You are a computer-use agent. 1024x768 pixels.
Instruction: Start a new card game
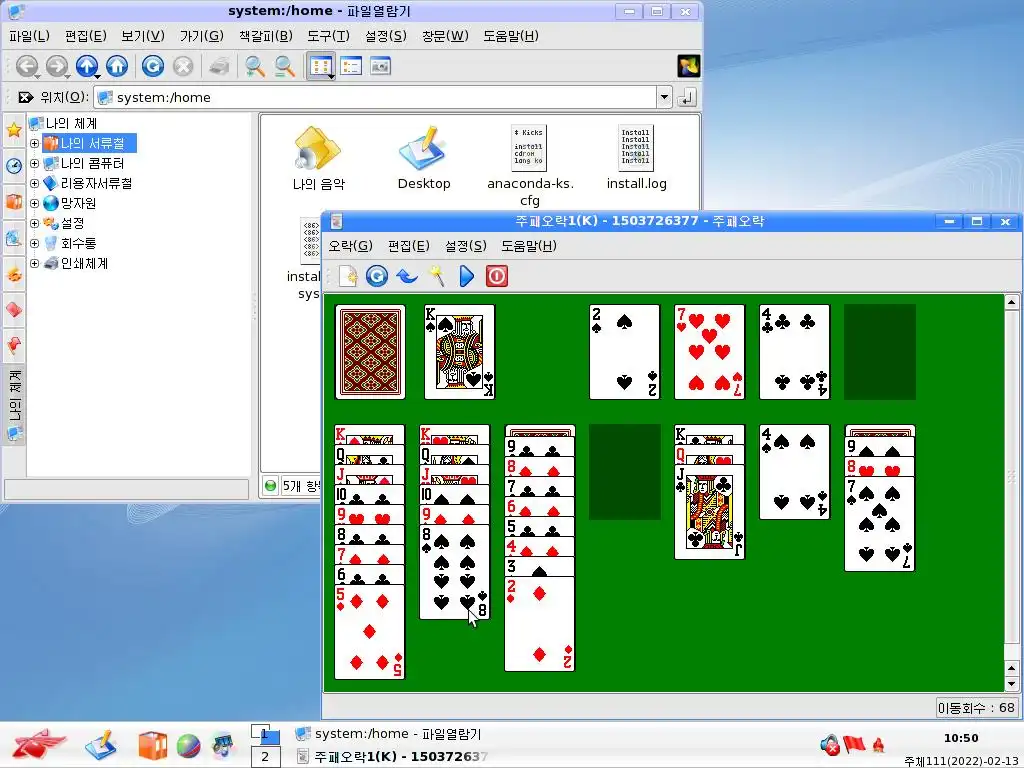pyautogui.click(x=348, y=276)
